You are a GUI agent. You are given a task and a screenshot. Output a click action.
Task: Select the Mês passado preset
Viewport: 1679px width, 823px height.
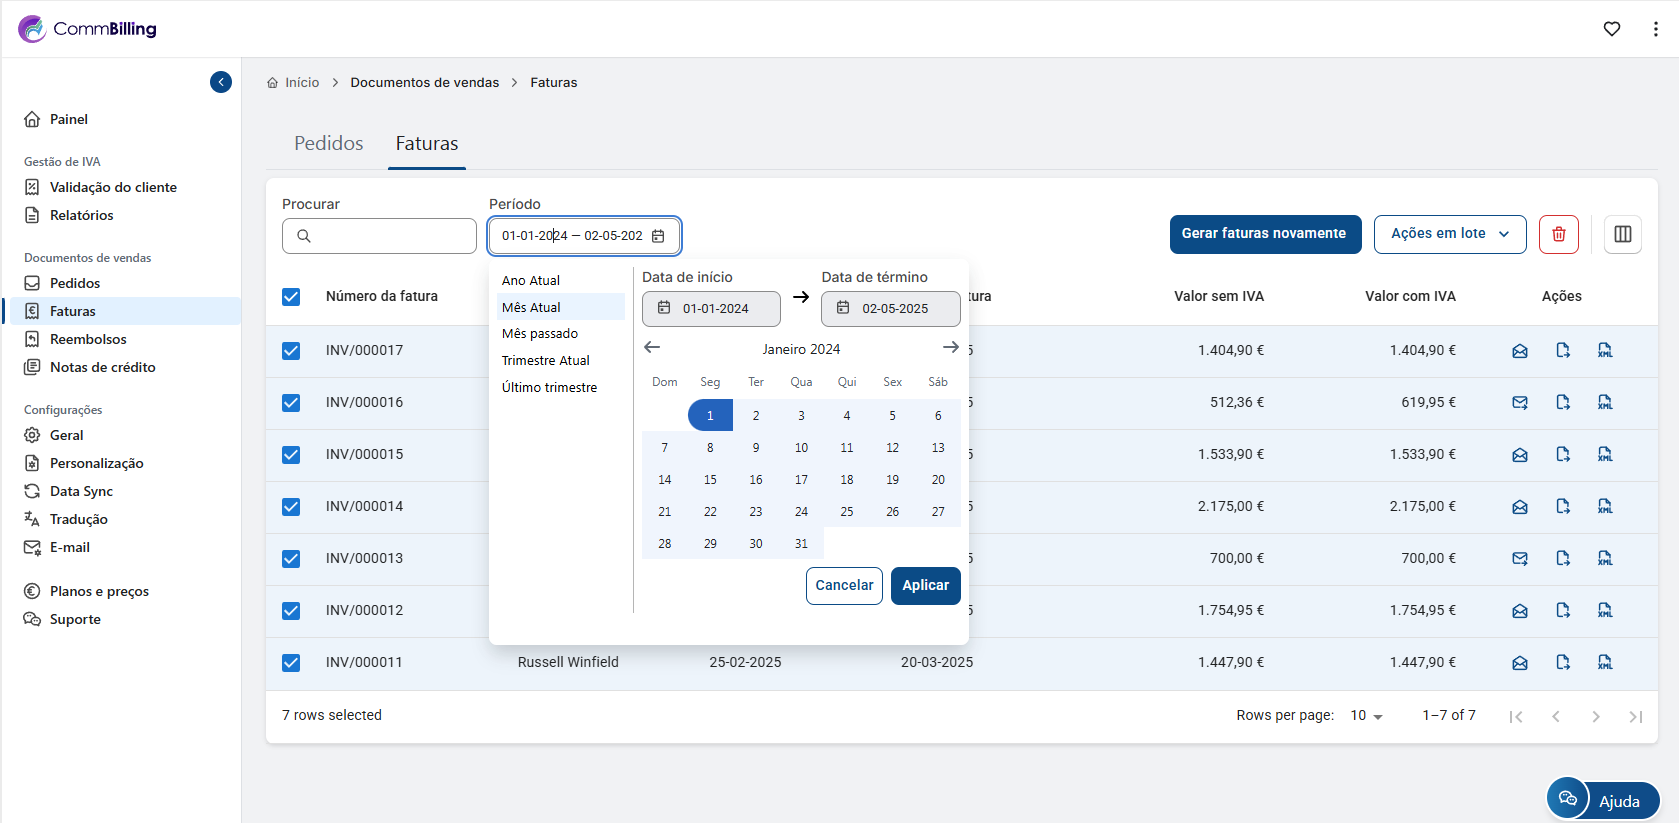540,334
